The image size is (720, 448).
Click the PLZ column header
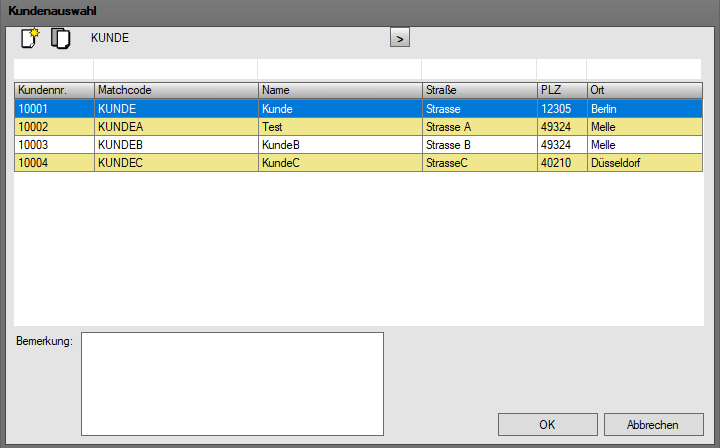pos(560,90)
